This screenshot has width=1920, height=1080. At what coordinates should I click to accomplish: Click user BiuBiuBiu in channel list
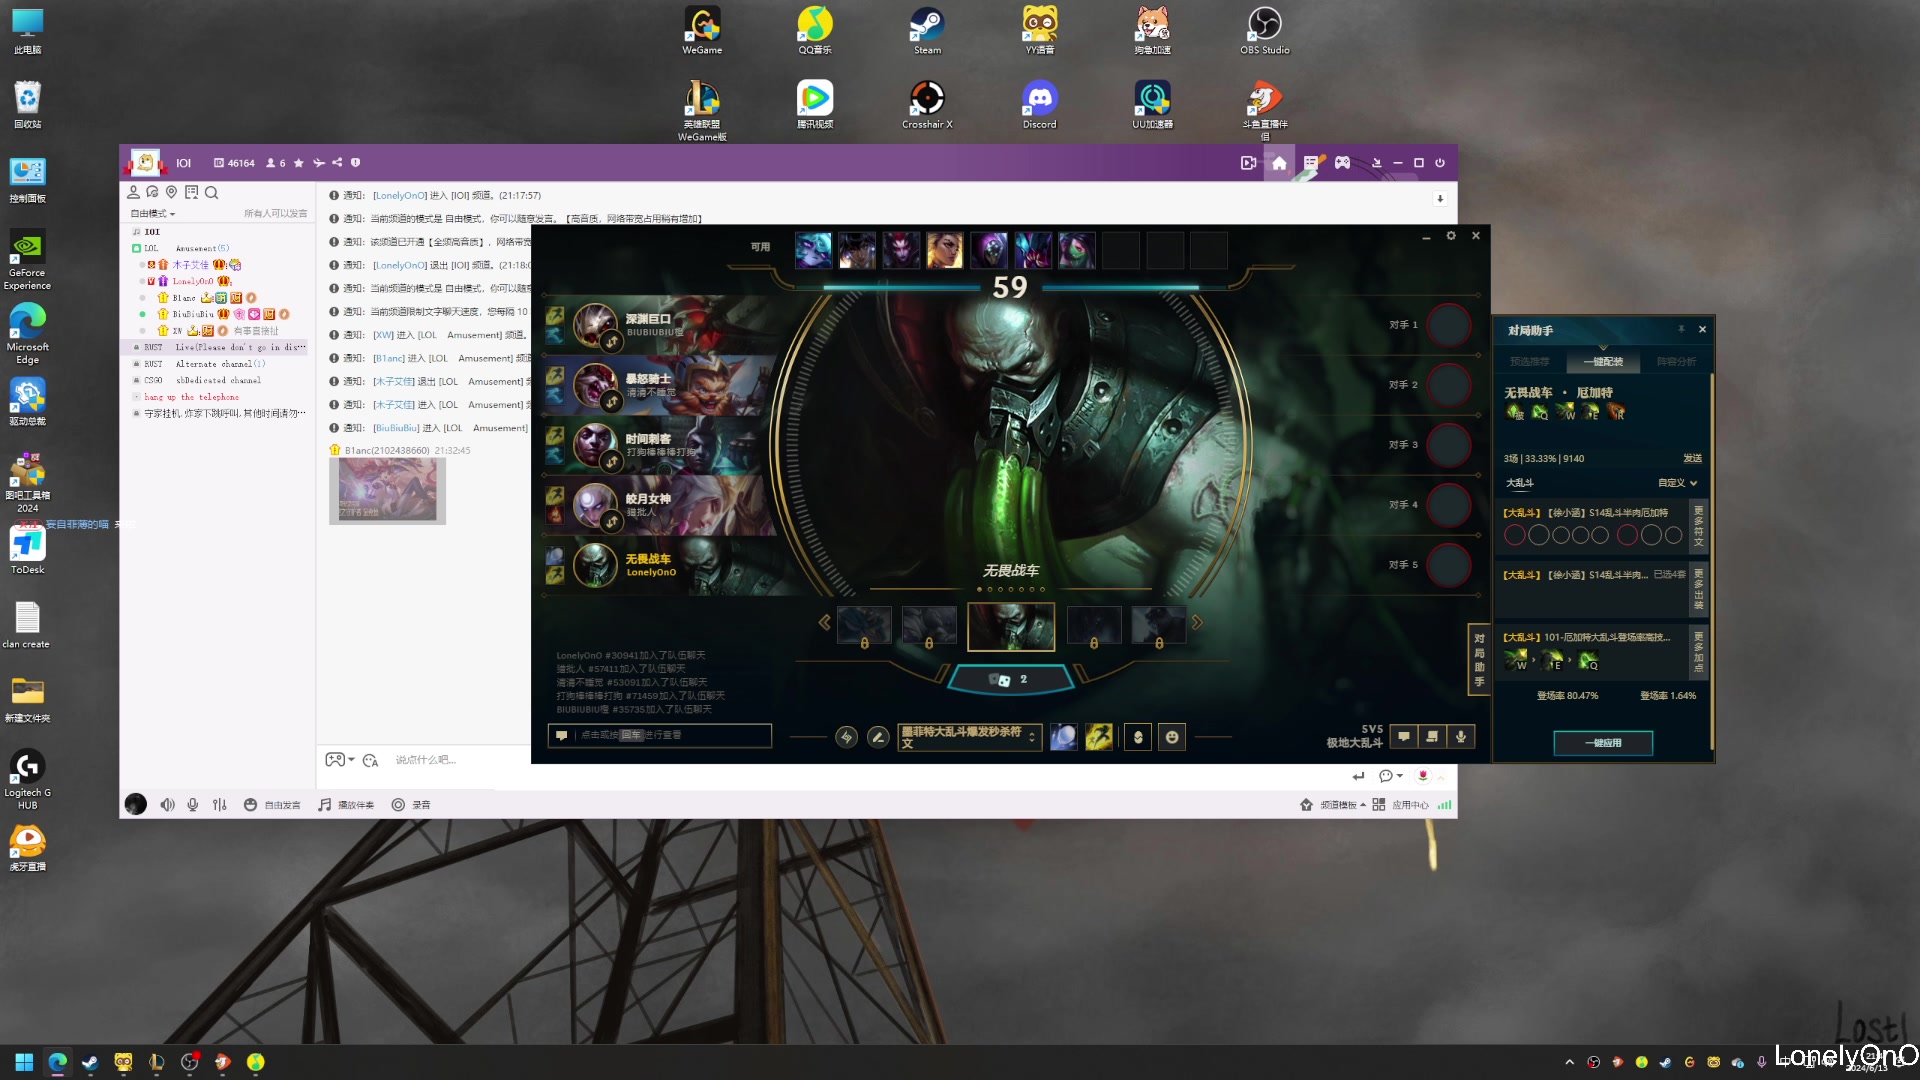[x=193, y=314]
